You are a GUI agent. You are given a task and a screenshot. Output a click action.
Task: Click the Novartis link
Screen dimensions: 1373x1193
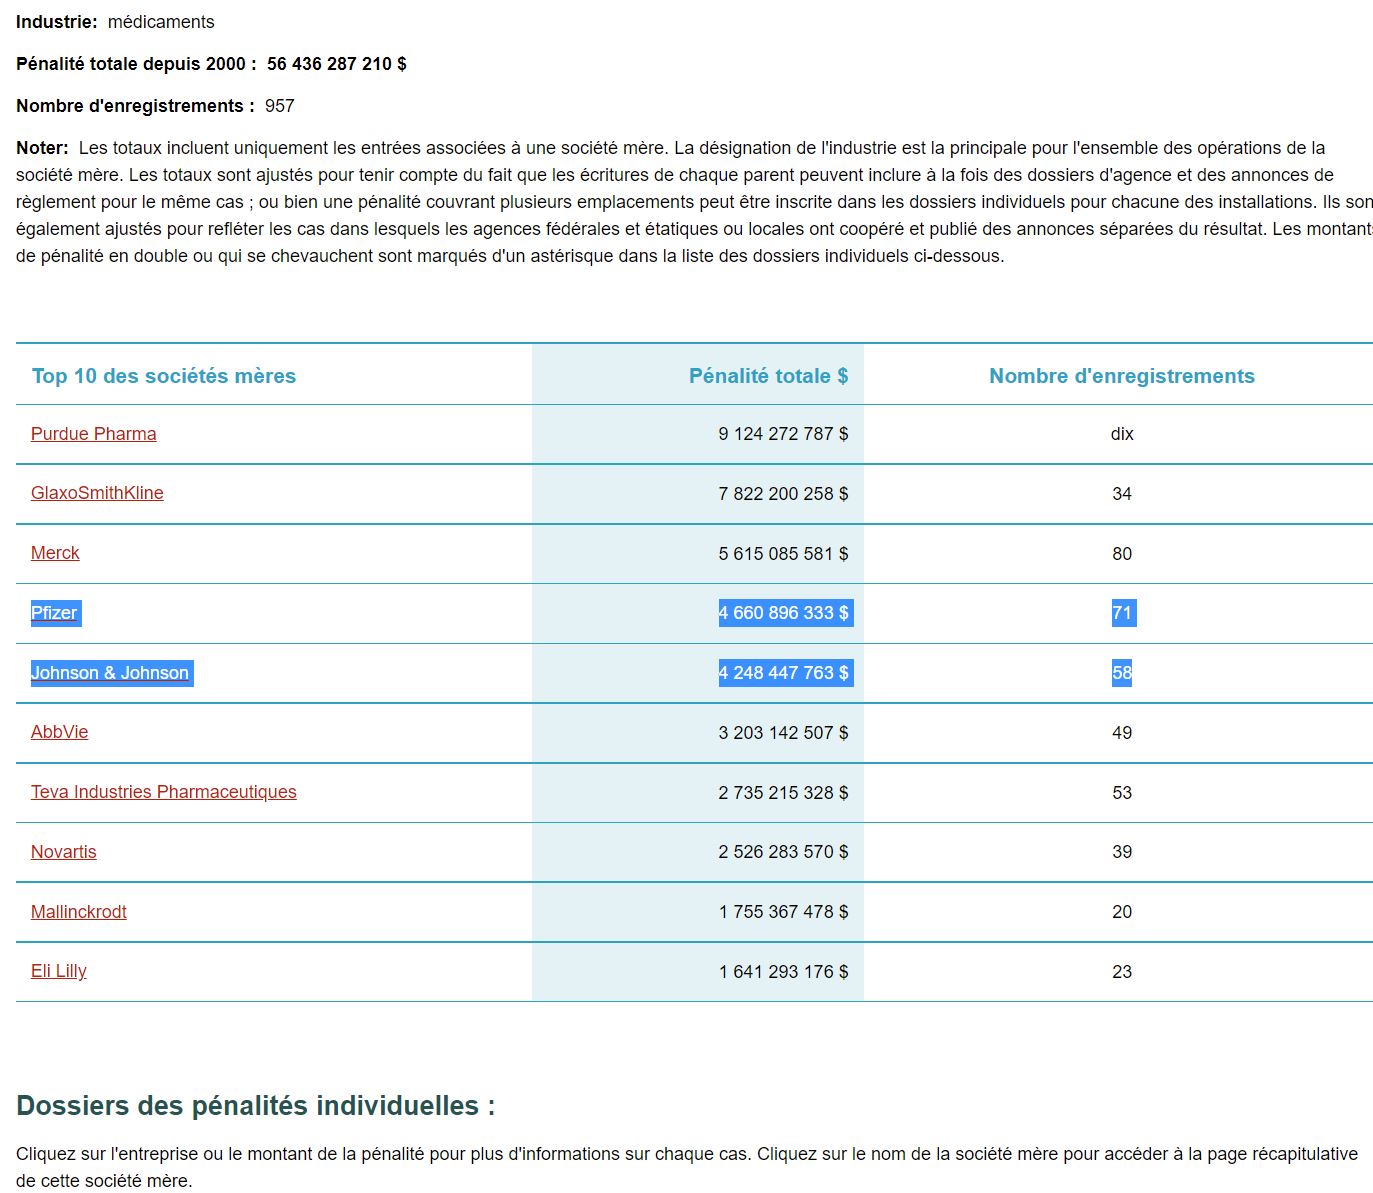coord(64,852)
